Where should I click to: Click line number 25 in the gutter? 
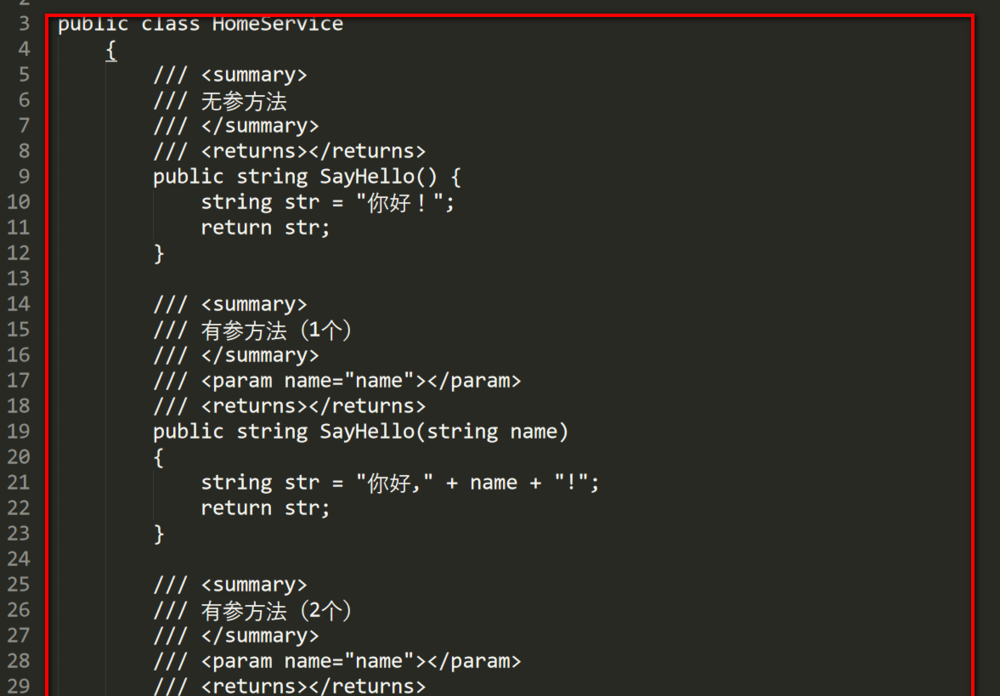19,585
